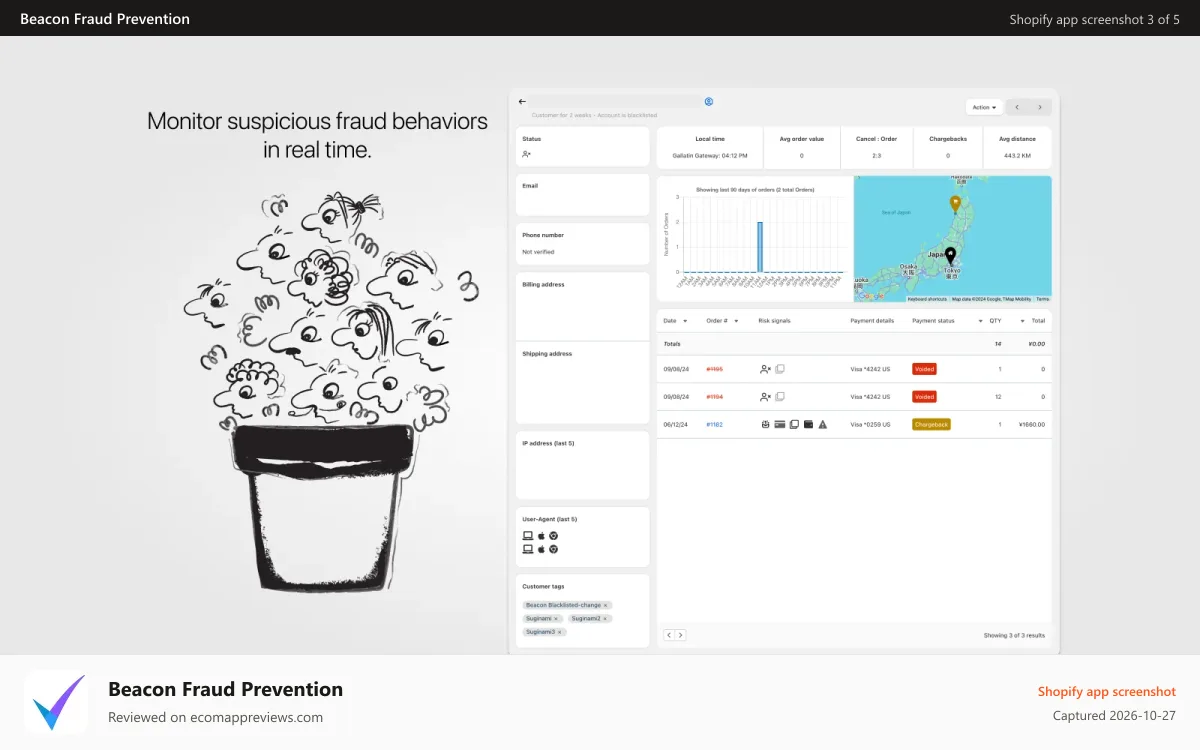1200x750 pixels.
Task: Click the yellow flag pin on the map
Action: 955,204
